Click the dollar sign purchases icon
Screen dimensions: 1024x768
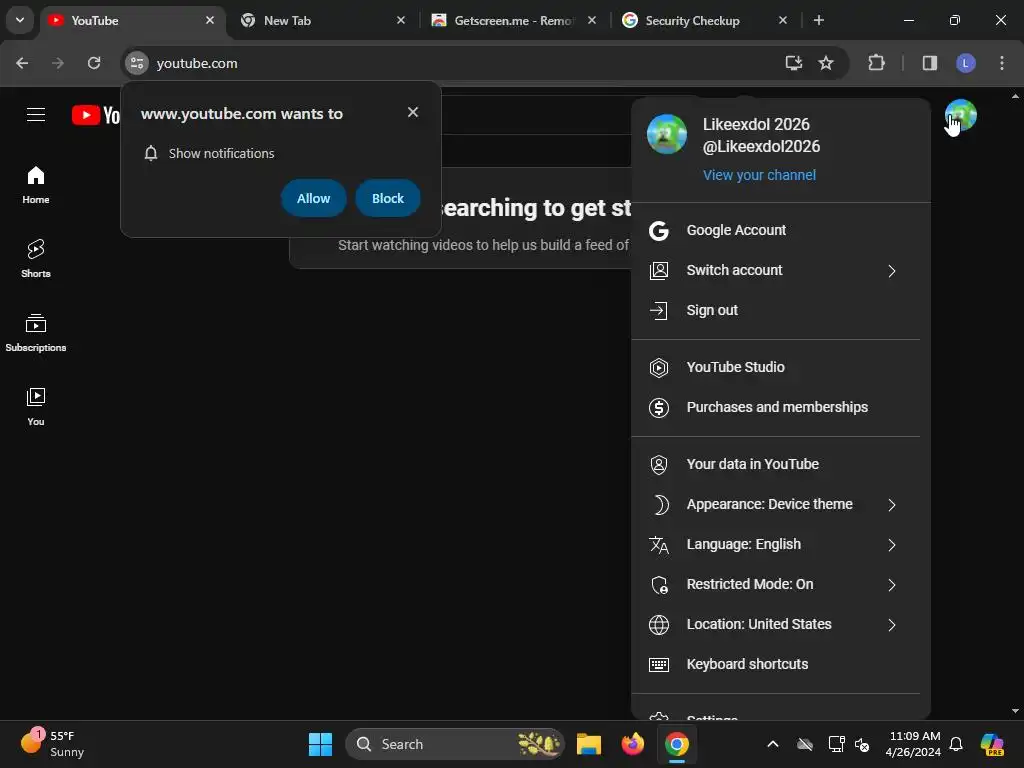point(658,408)
